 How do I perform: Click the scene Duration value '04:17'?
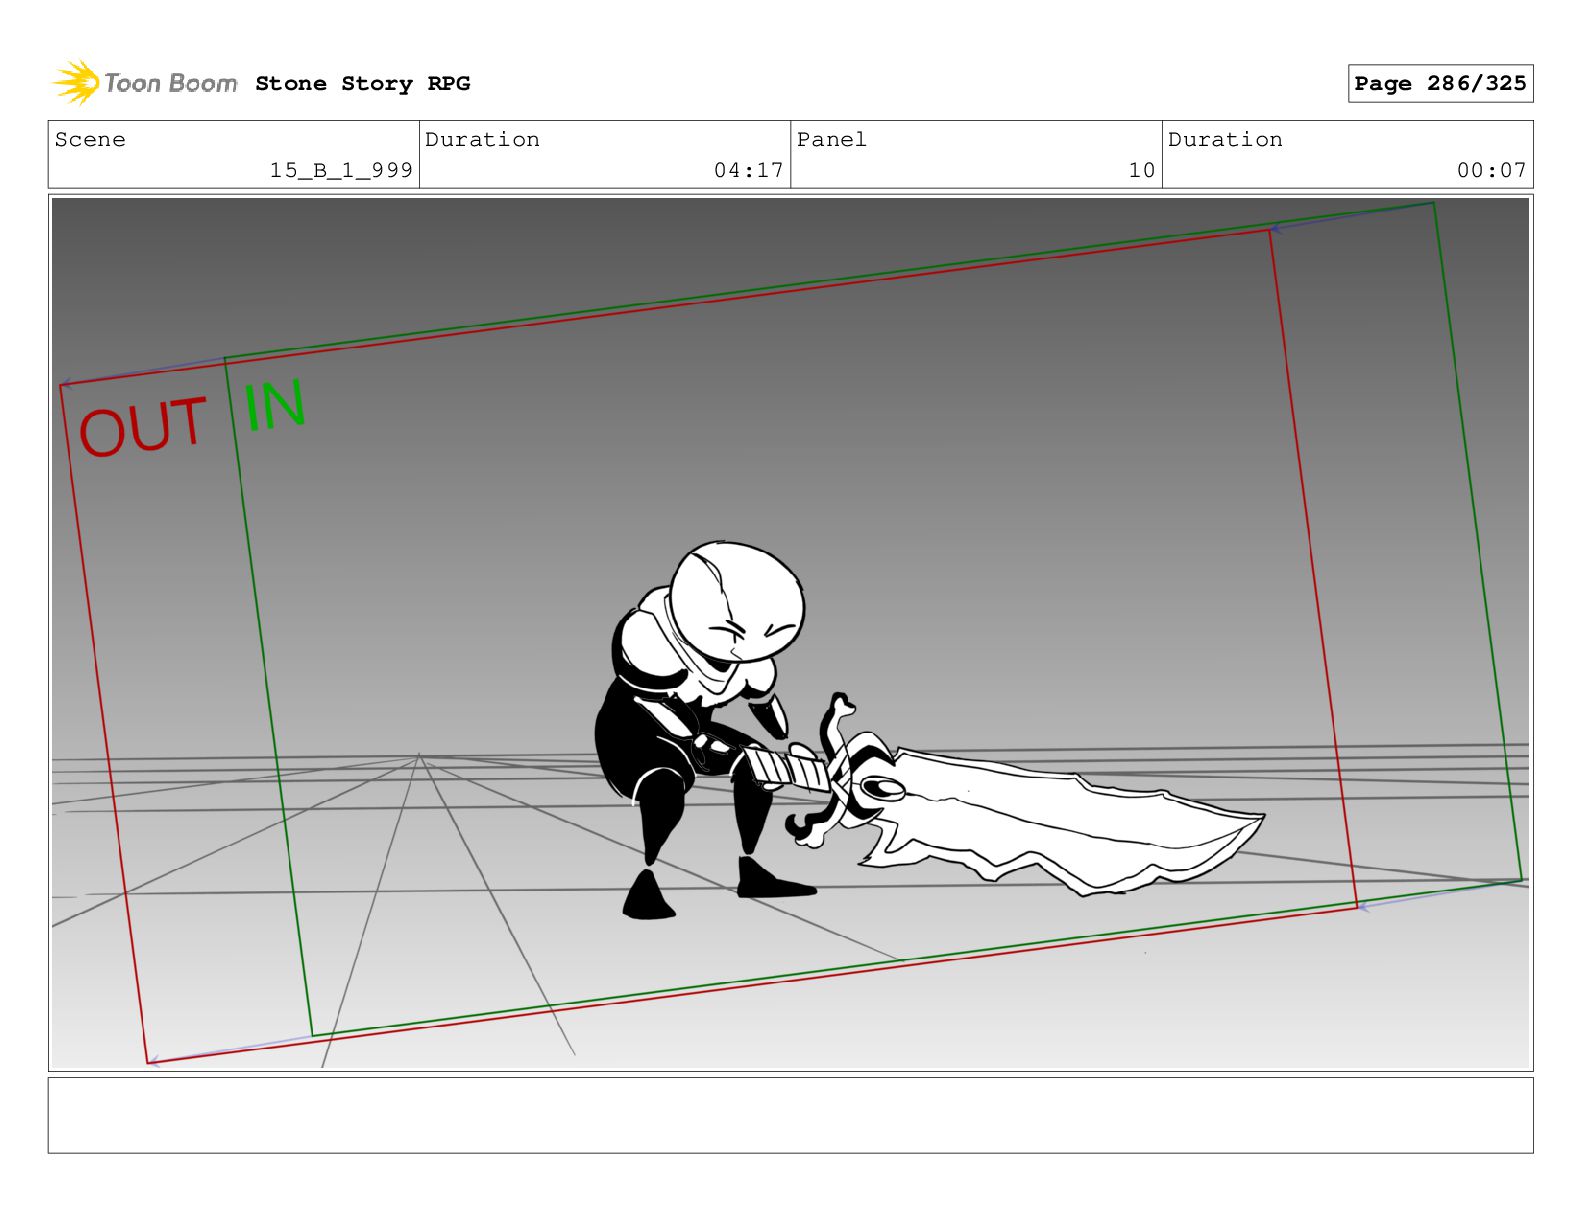pos(748,170)
